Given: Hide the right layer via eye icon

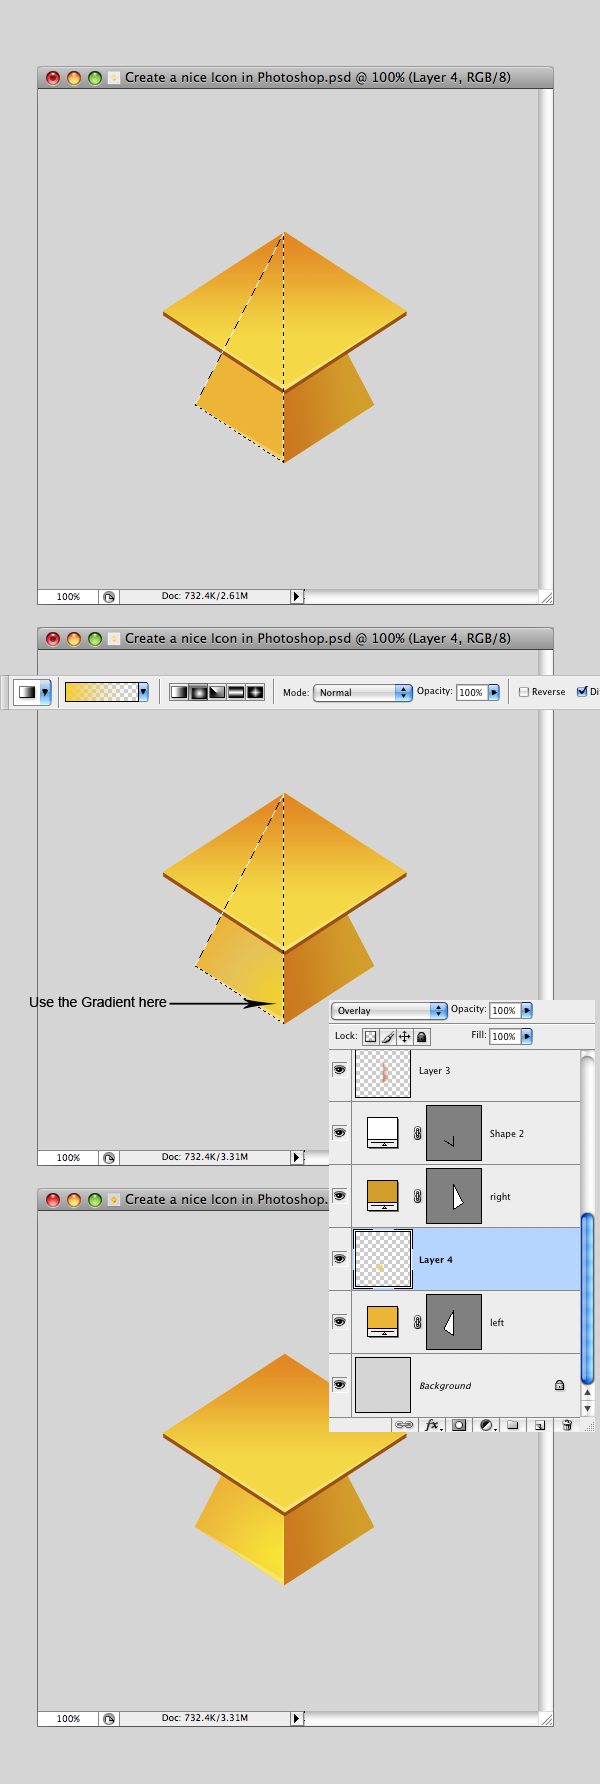Looking at the screenshot, I should pos(340,1196).
